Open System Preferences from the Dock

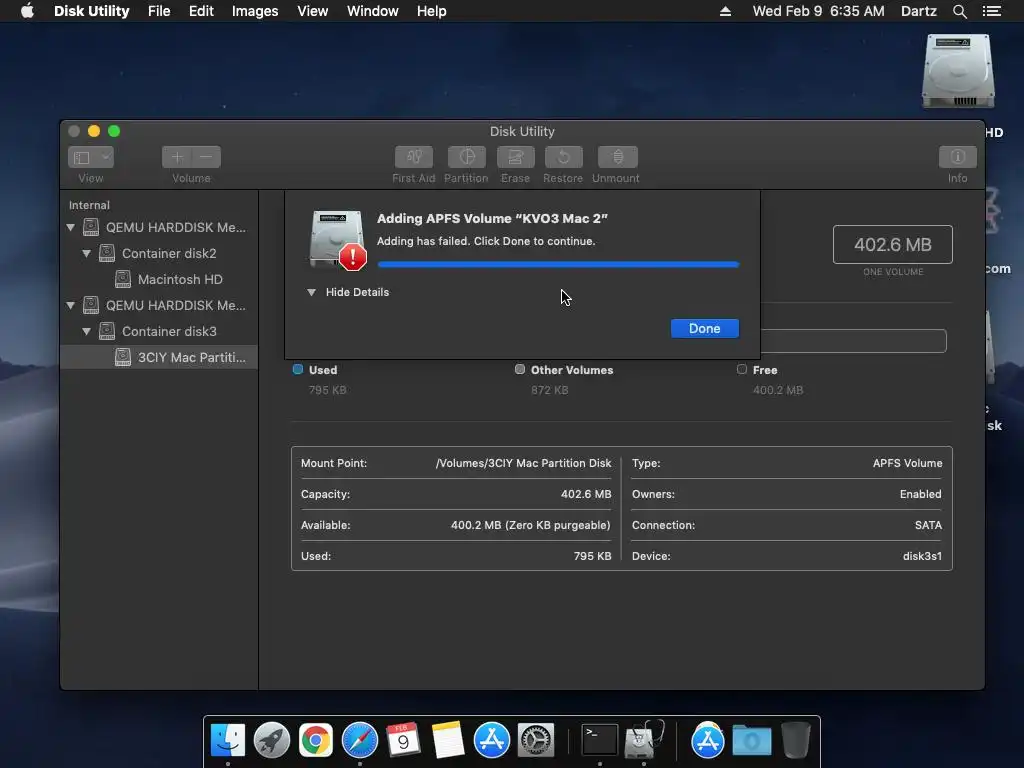[536, 740]
